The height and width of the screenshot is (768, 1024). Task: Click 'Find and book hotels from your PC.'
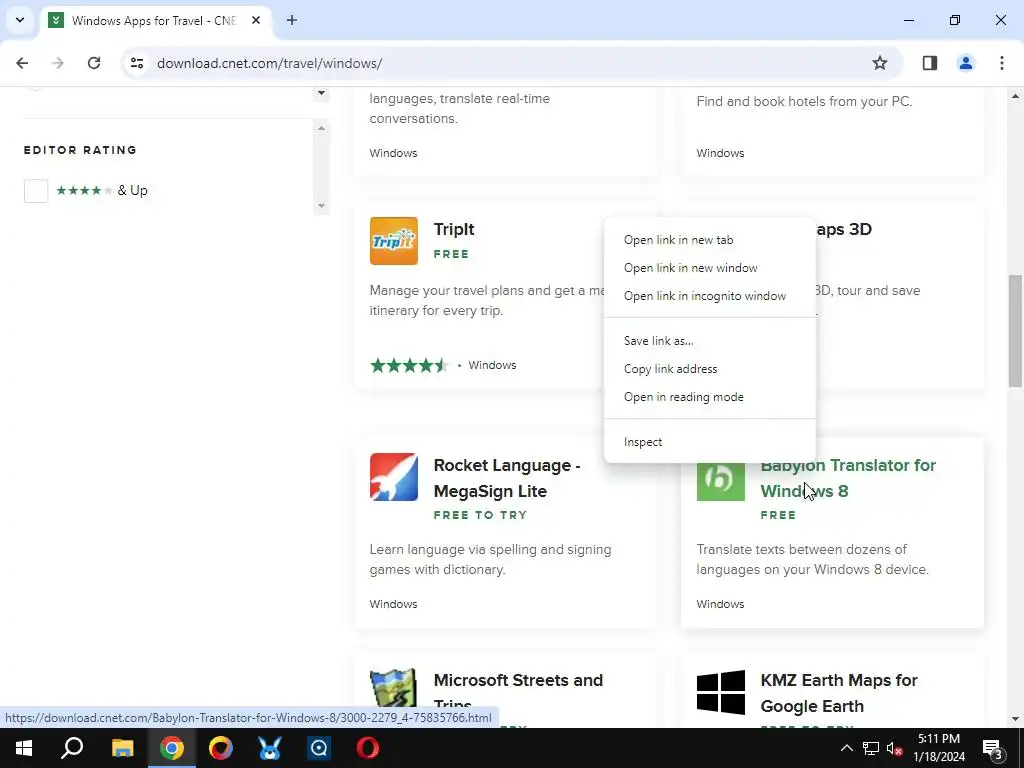(x=804, y=101)
